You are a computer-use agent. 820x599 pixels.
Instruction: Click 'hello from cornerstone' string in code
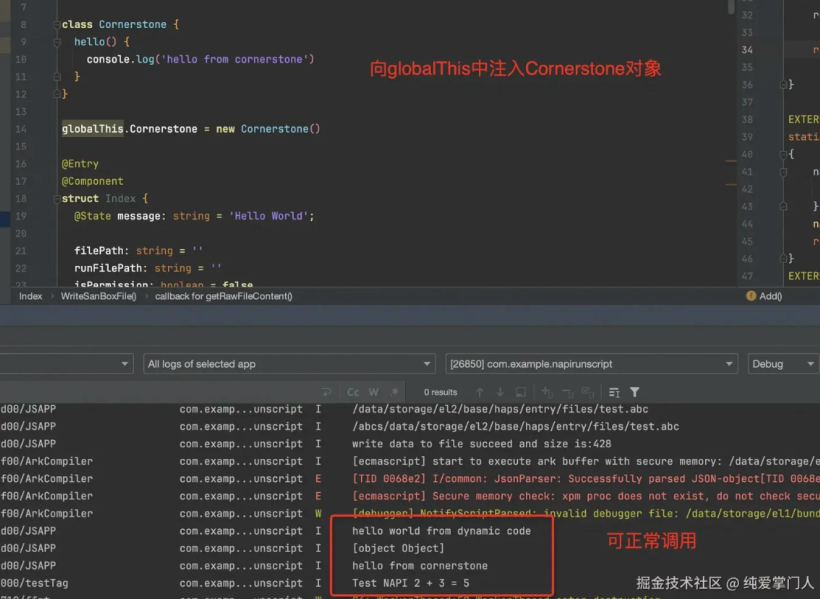pyautogui.click(x=235, y=59)
